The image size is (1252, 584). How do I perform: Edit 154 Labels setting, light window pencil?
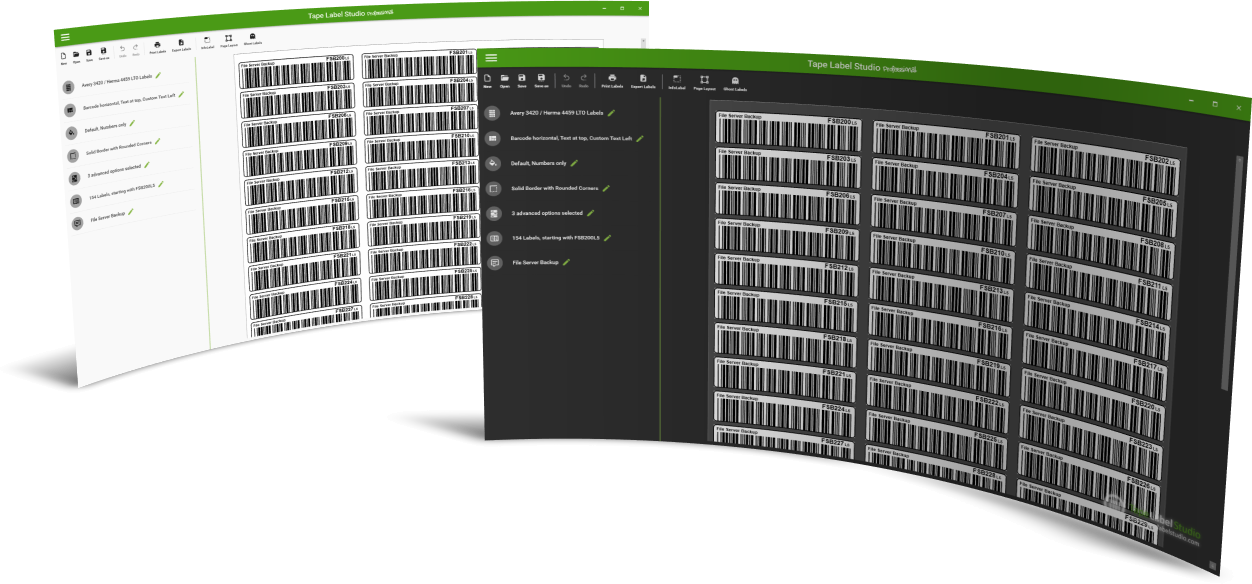(x=161, y=184)
